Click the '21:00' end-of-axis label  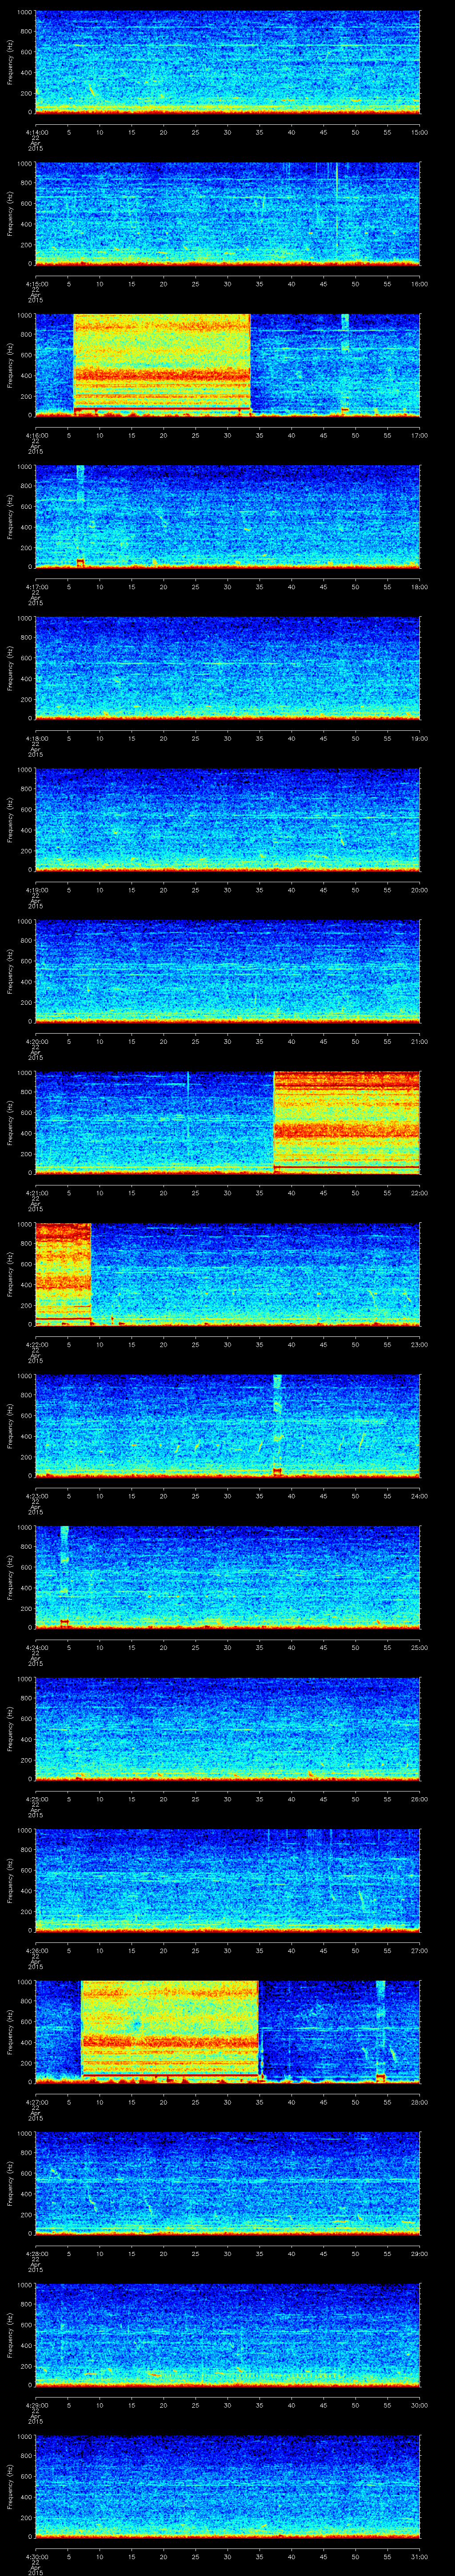[x=419, y=1041]
